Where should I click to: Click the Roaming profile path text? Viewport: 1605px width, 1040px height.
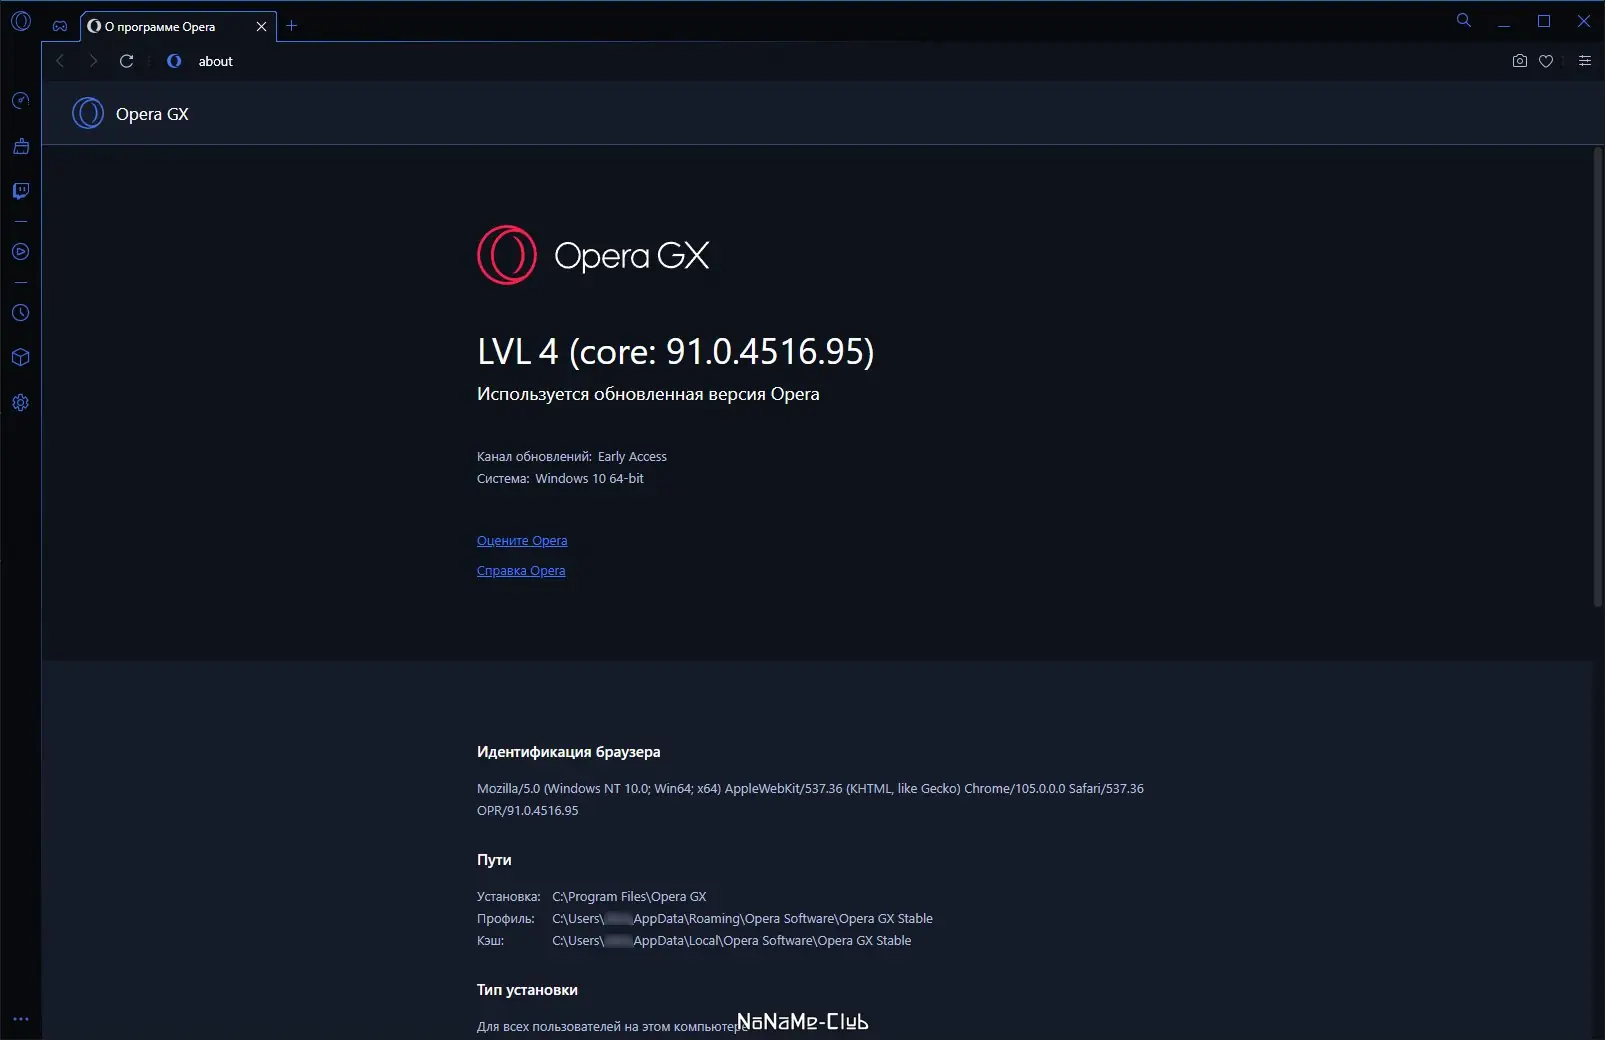click(742, 919)
